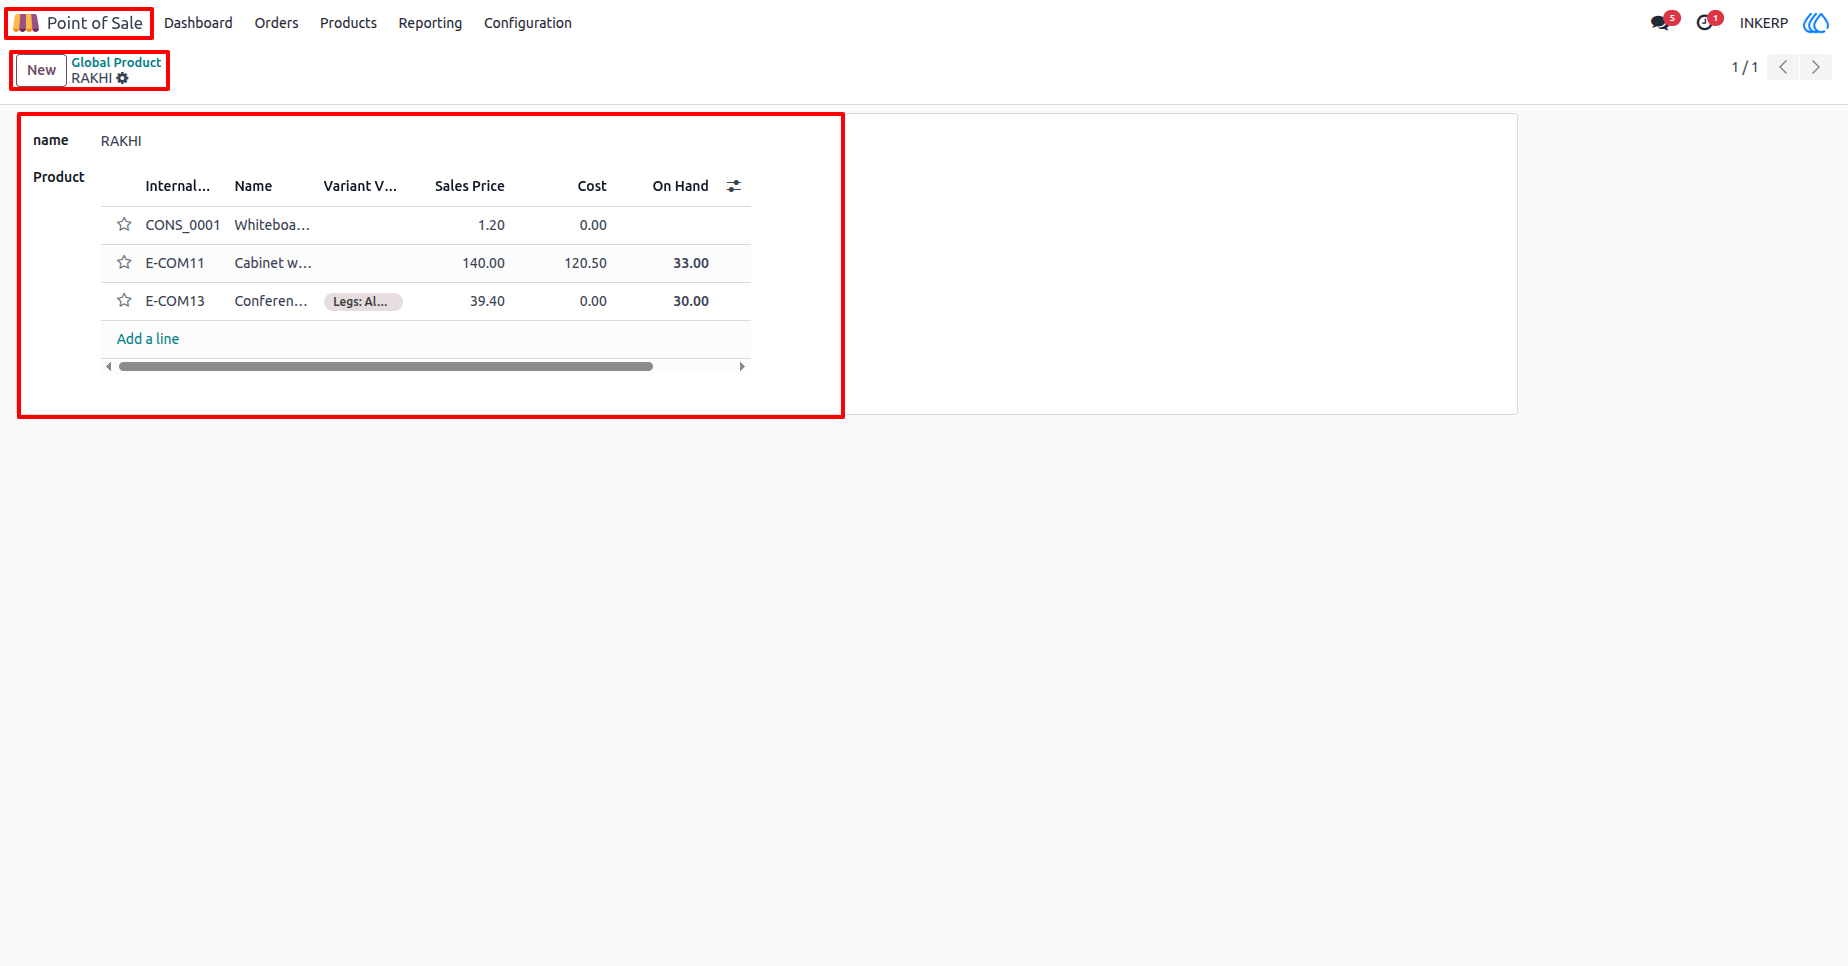Viewport: 1848px width, 966px height.
Task: Open the Dashboard menu
Action: pyautogui.click(x=198, y=23)
